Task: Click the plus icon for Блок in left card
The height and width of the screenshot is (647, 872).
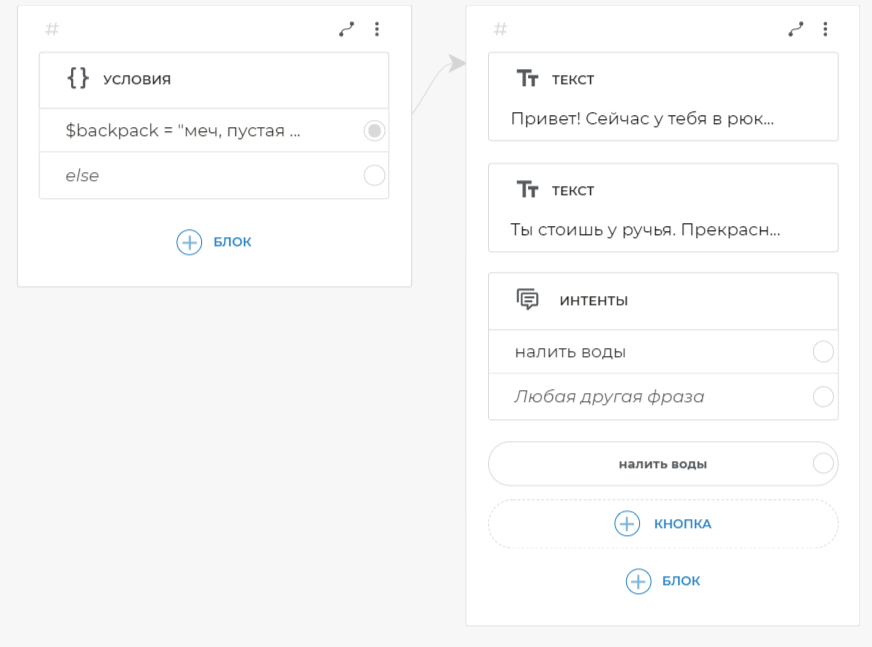Action: pos(189,242)
